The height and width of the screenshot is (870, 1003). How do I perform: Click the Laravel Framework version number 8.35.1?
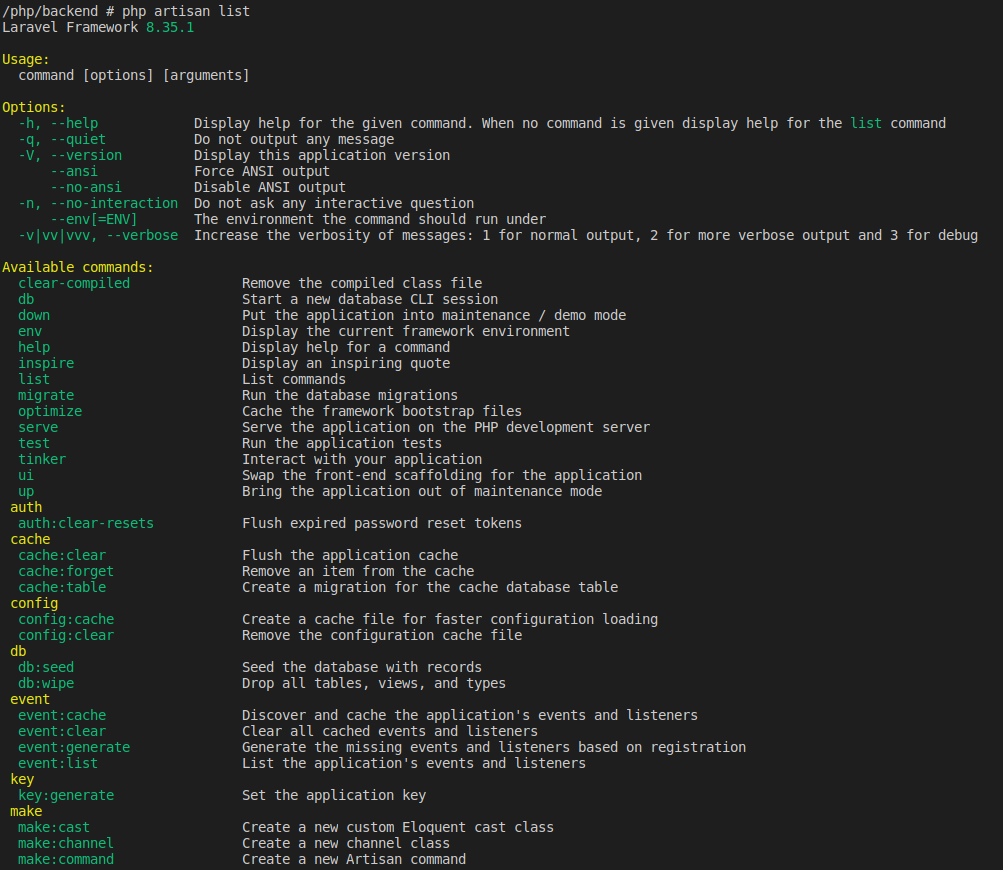coord(170,27)
